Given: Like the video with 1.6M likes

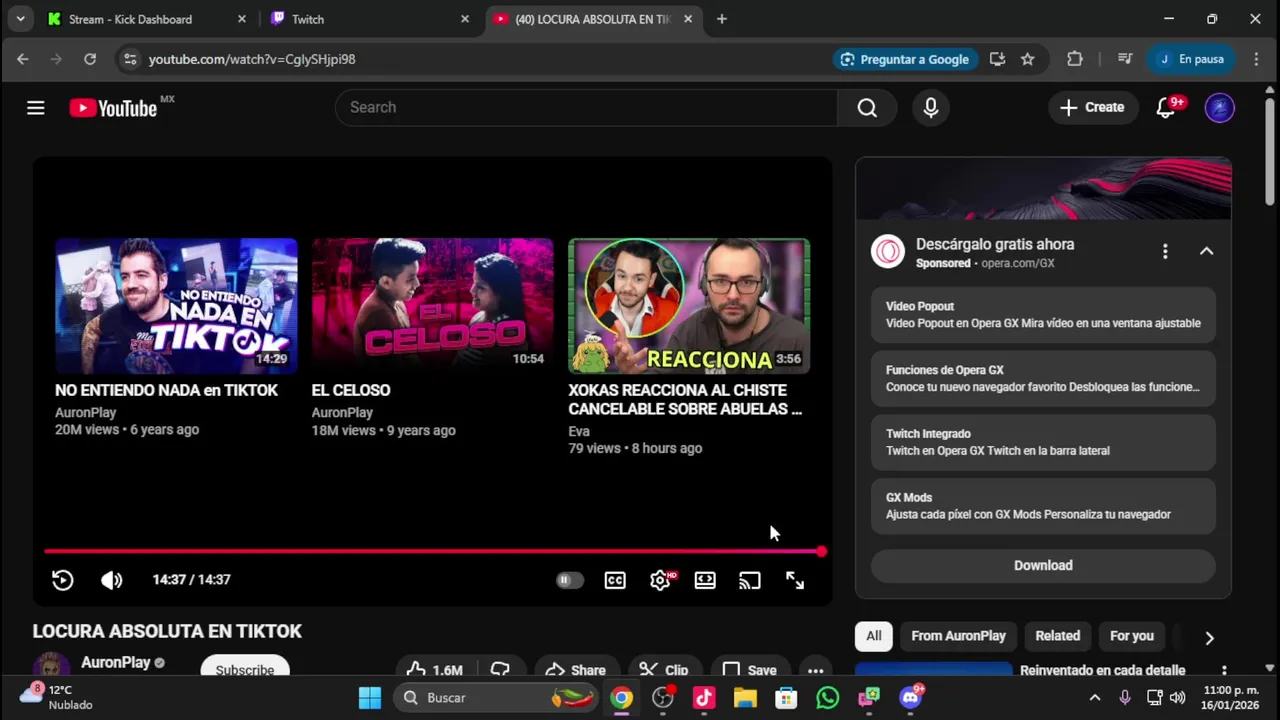Looking at the screenshot, I should 435,670.
